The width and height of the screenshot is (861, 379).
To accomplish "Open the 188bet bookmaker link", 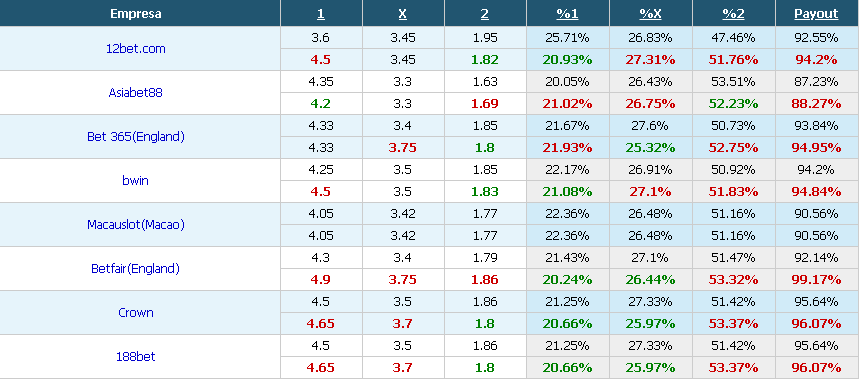I will tap(136, 356).
